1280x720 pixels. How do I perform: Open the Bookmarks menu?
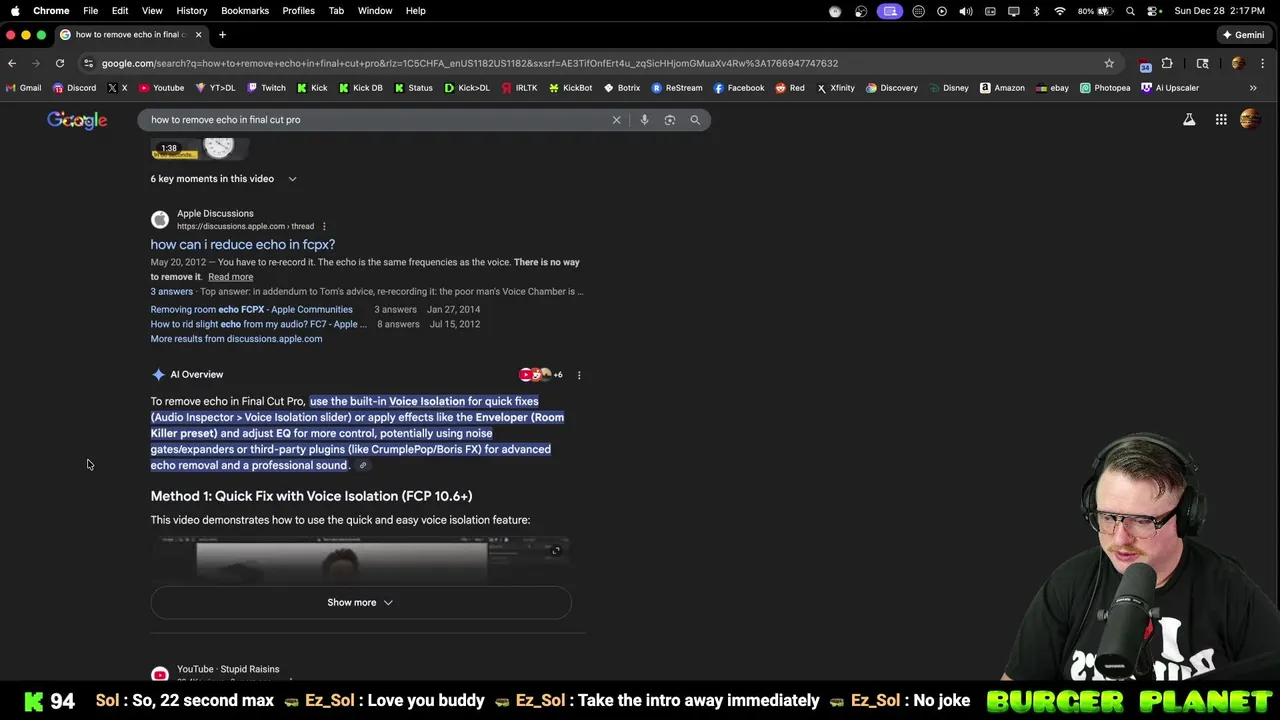pos(245,11)
